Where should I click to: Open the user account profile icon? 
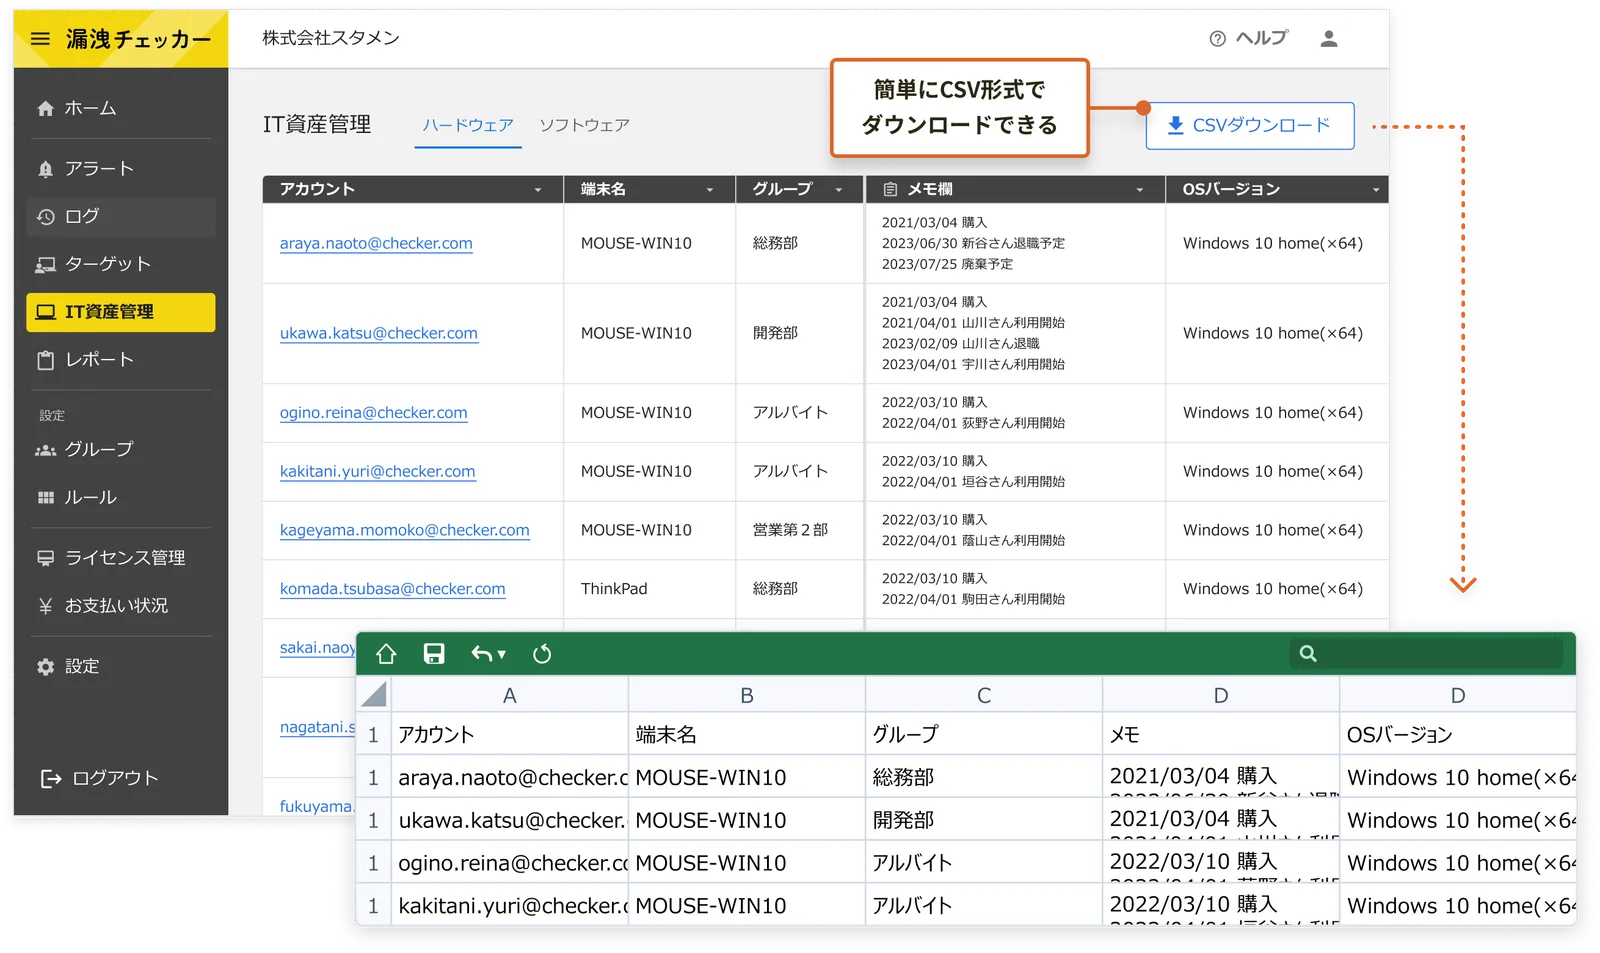click(1329, 39)
